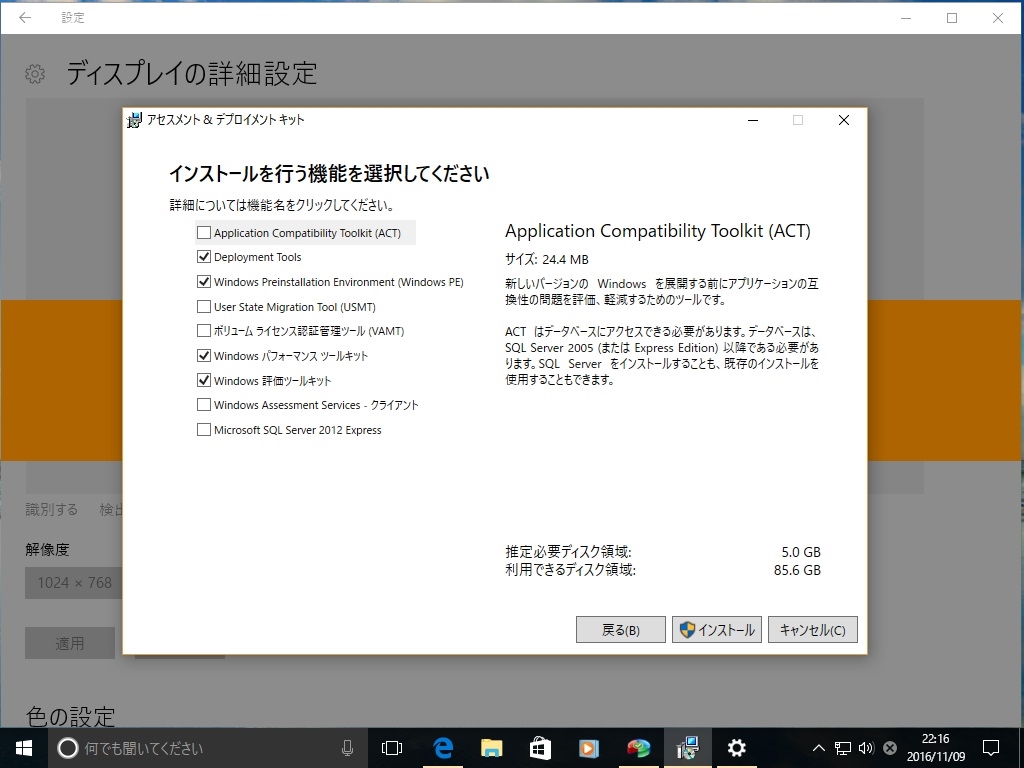Screen dimensions: 1024x768
Task: Open Task View from taskbar
Action: point(392,748)
